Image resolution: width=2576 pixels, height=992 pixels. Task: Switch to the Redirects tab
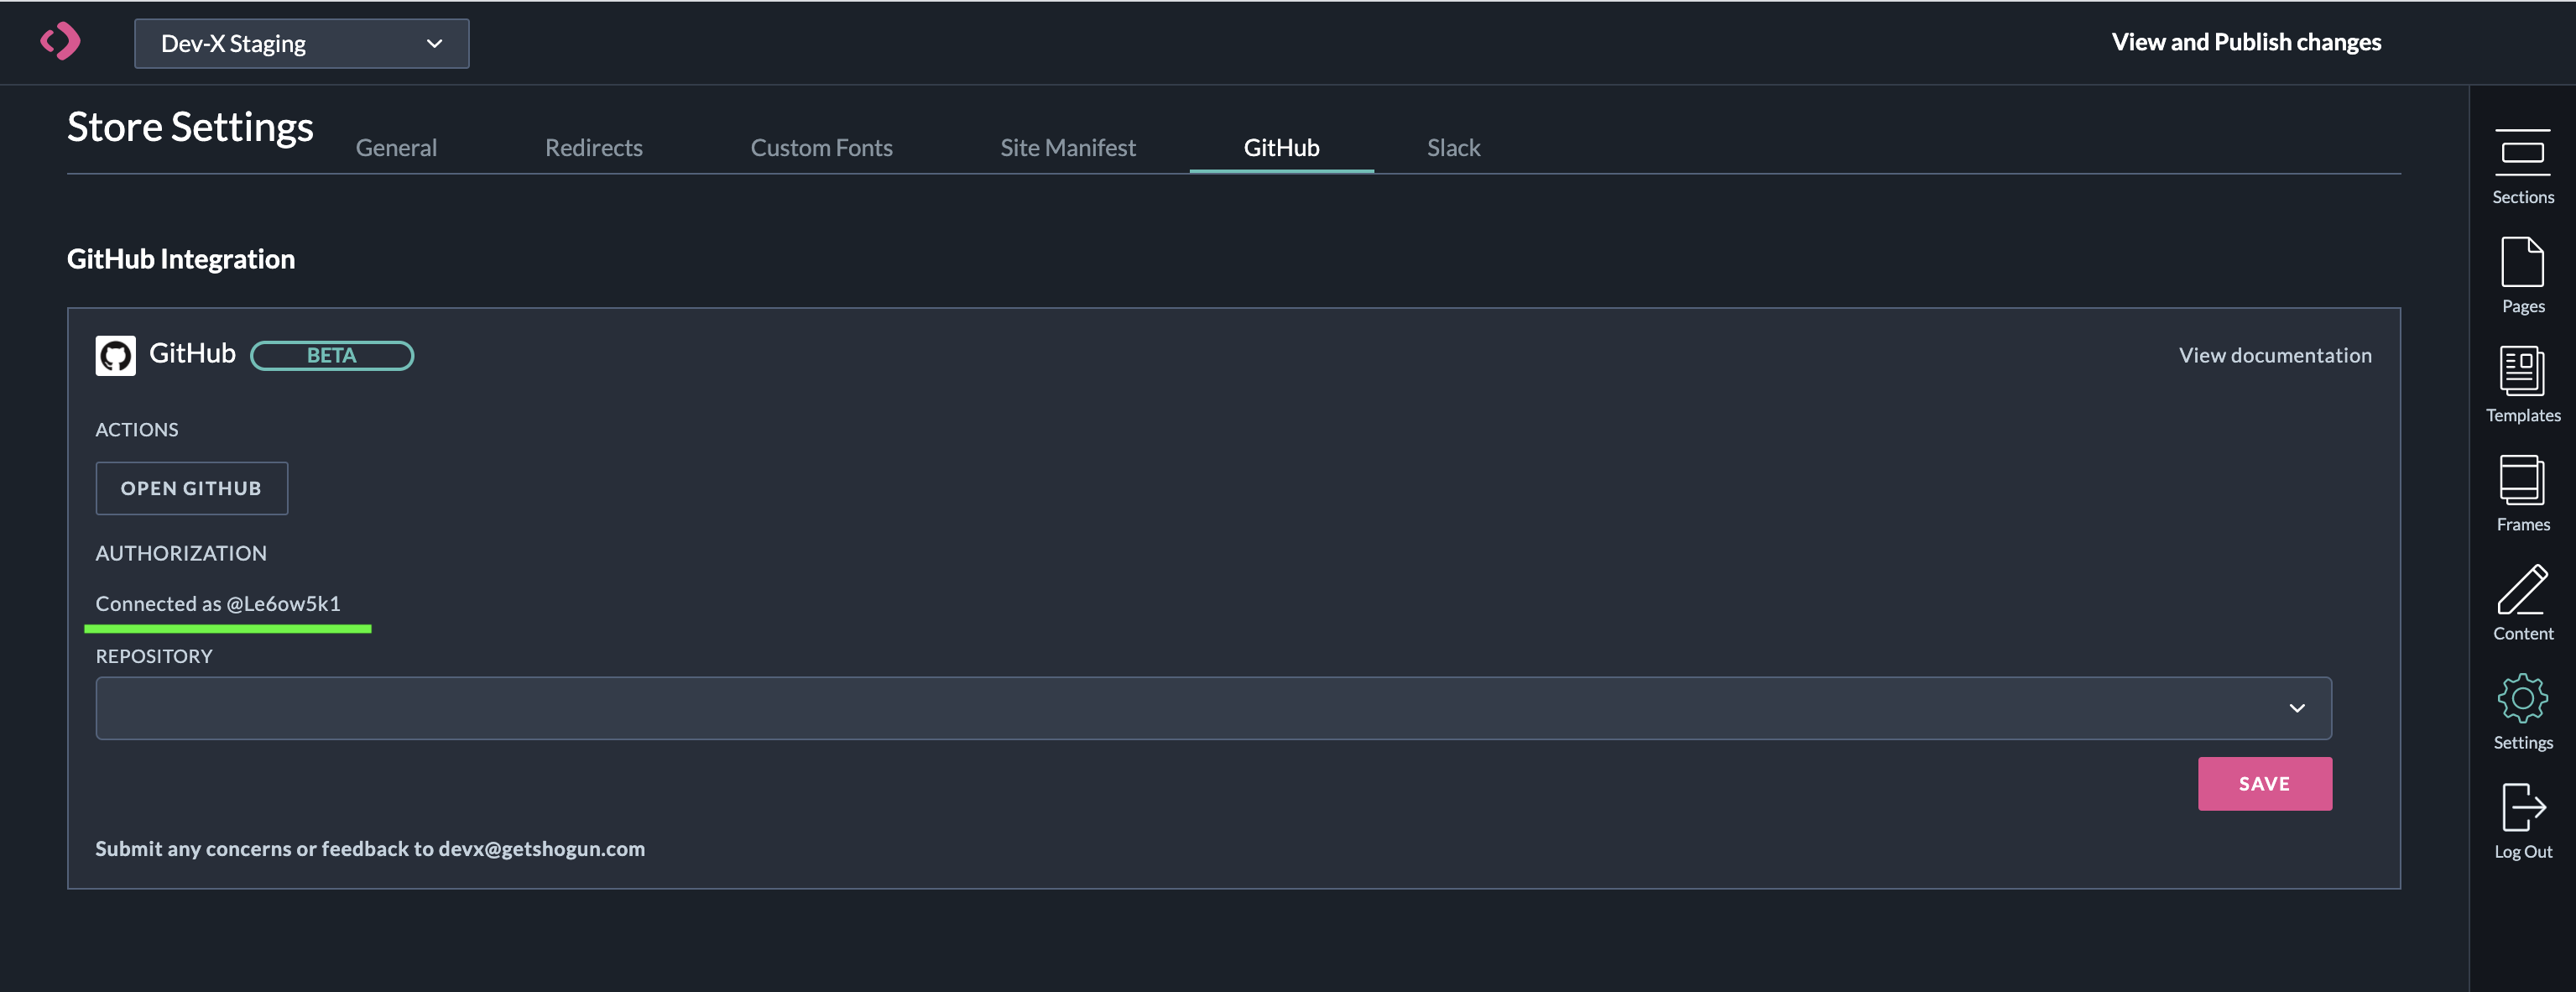pos(593,148)
